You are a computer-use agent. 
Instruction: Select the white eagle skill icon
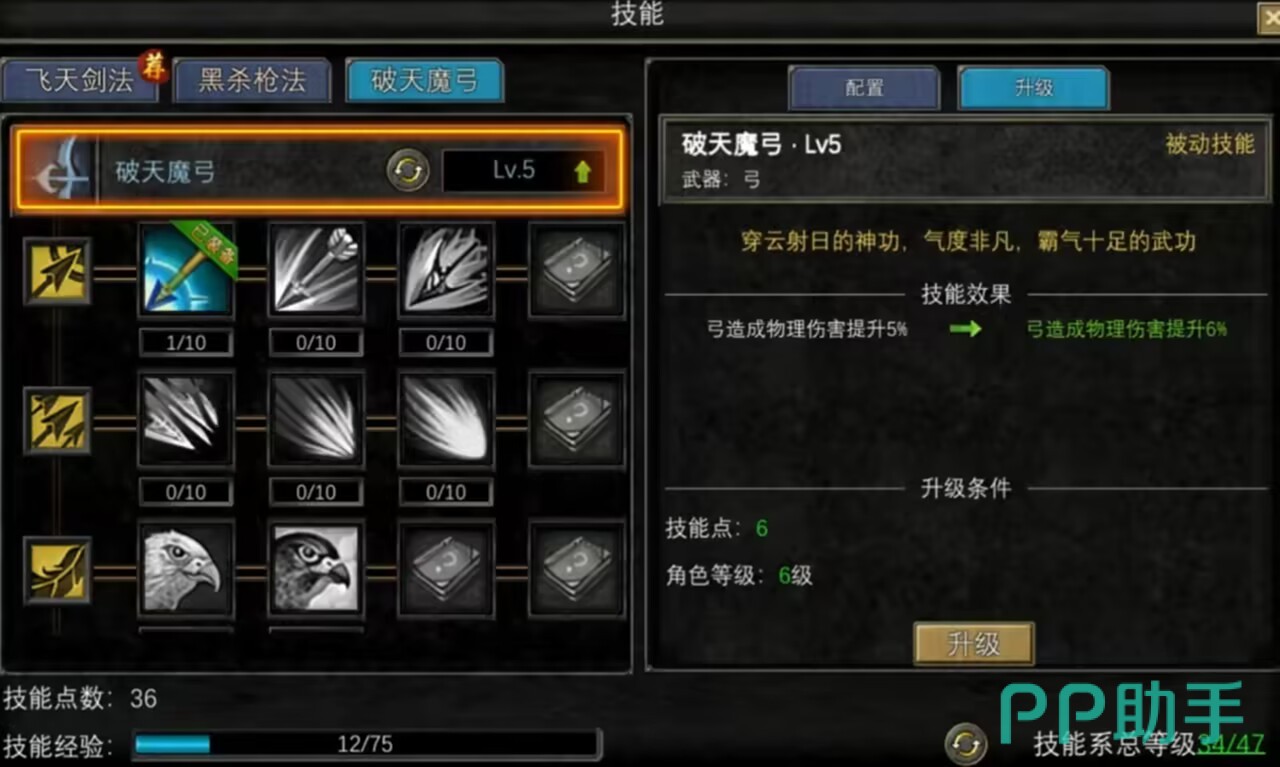[x=186, y=568]
